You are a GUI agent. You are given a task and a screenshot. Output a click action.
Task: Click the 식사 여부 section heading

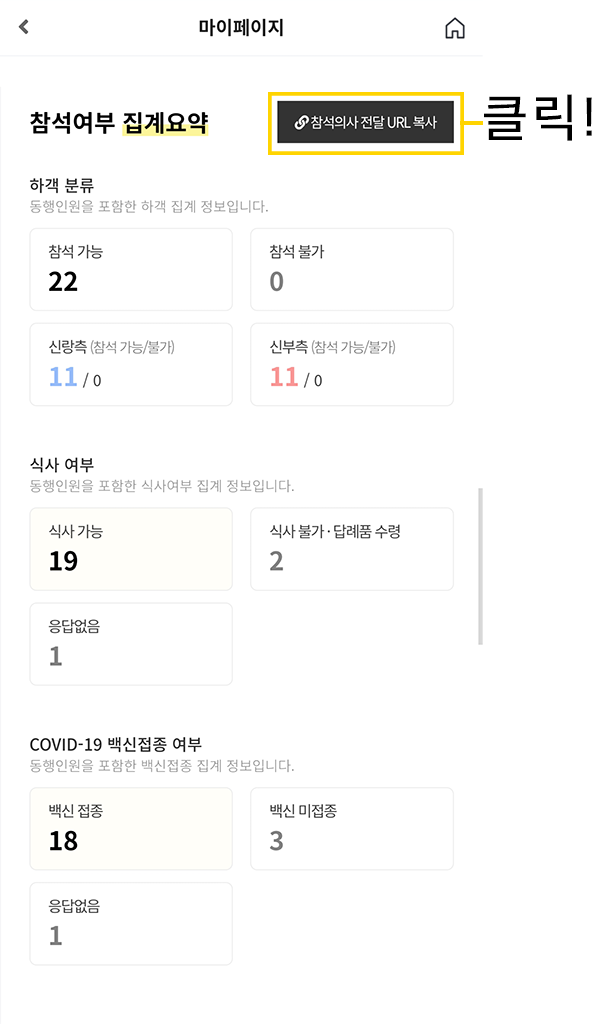62,464
